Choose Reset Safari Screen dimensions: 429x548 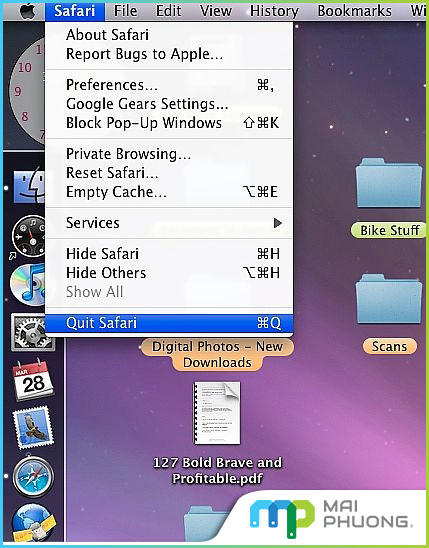(169, 173)
